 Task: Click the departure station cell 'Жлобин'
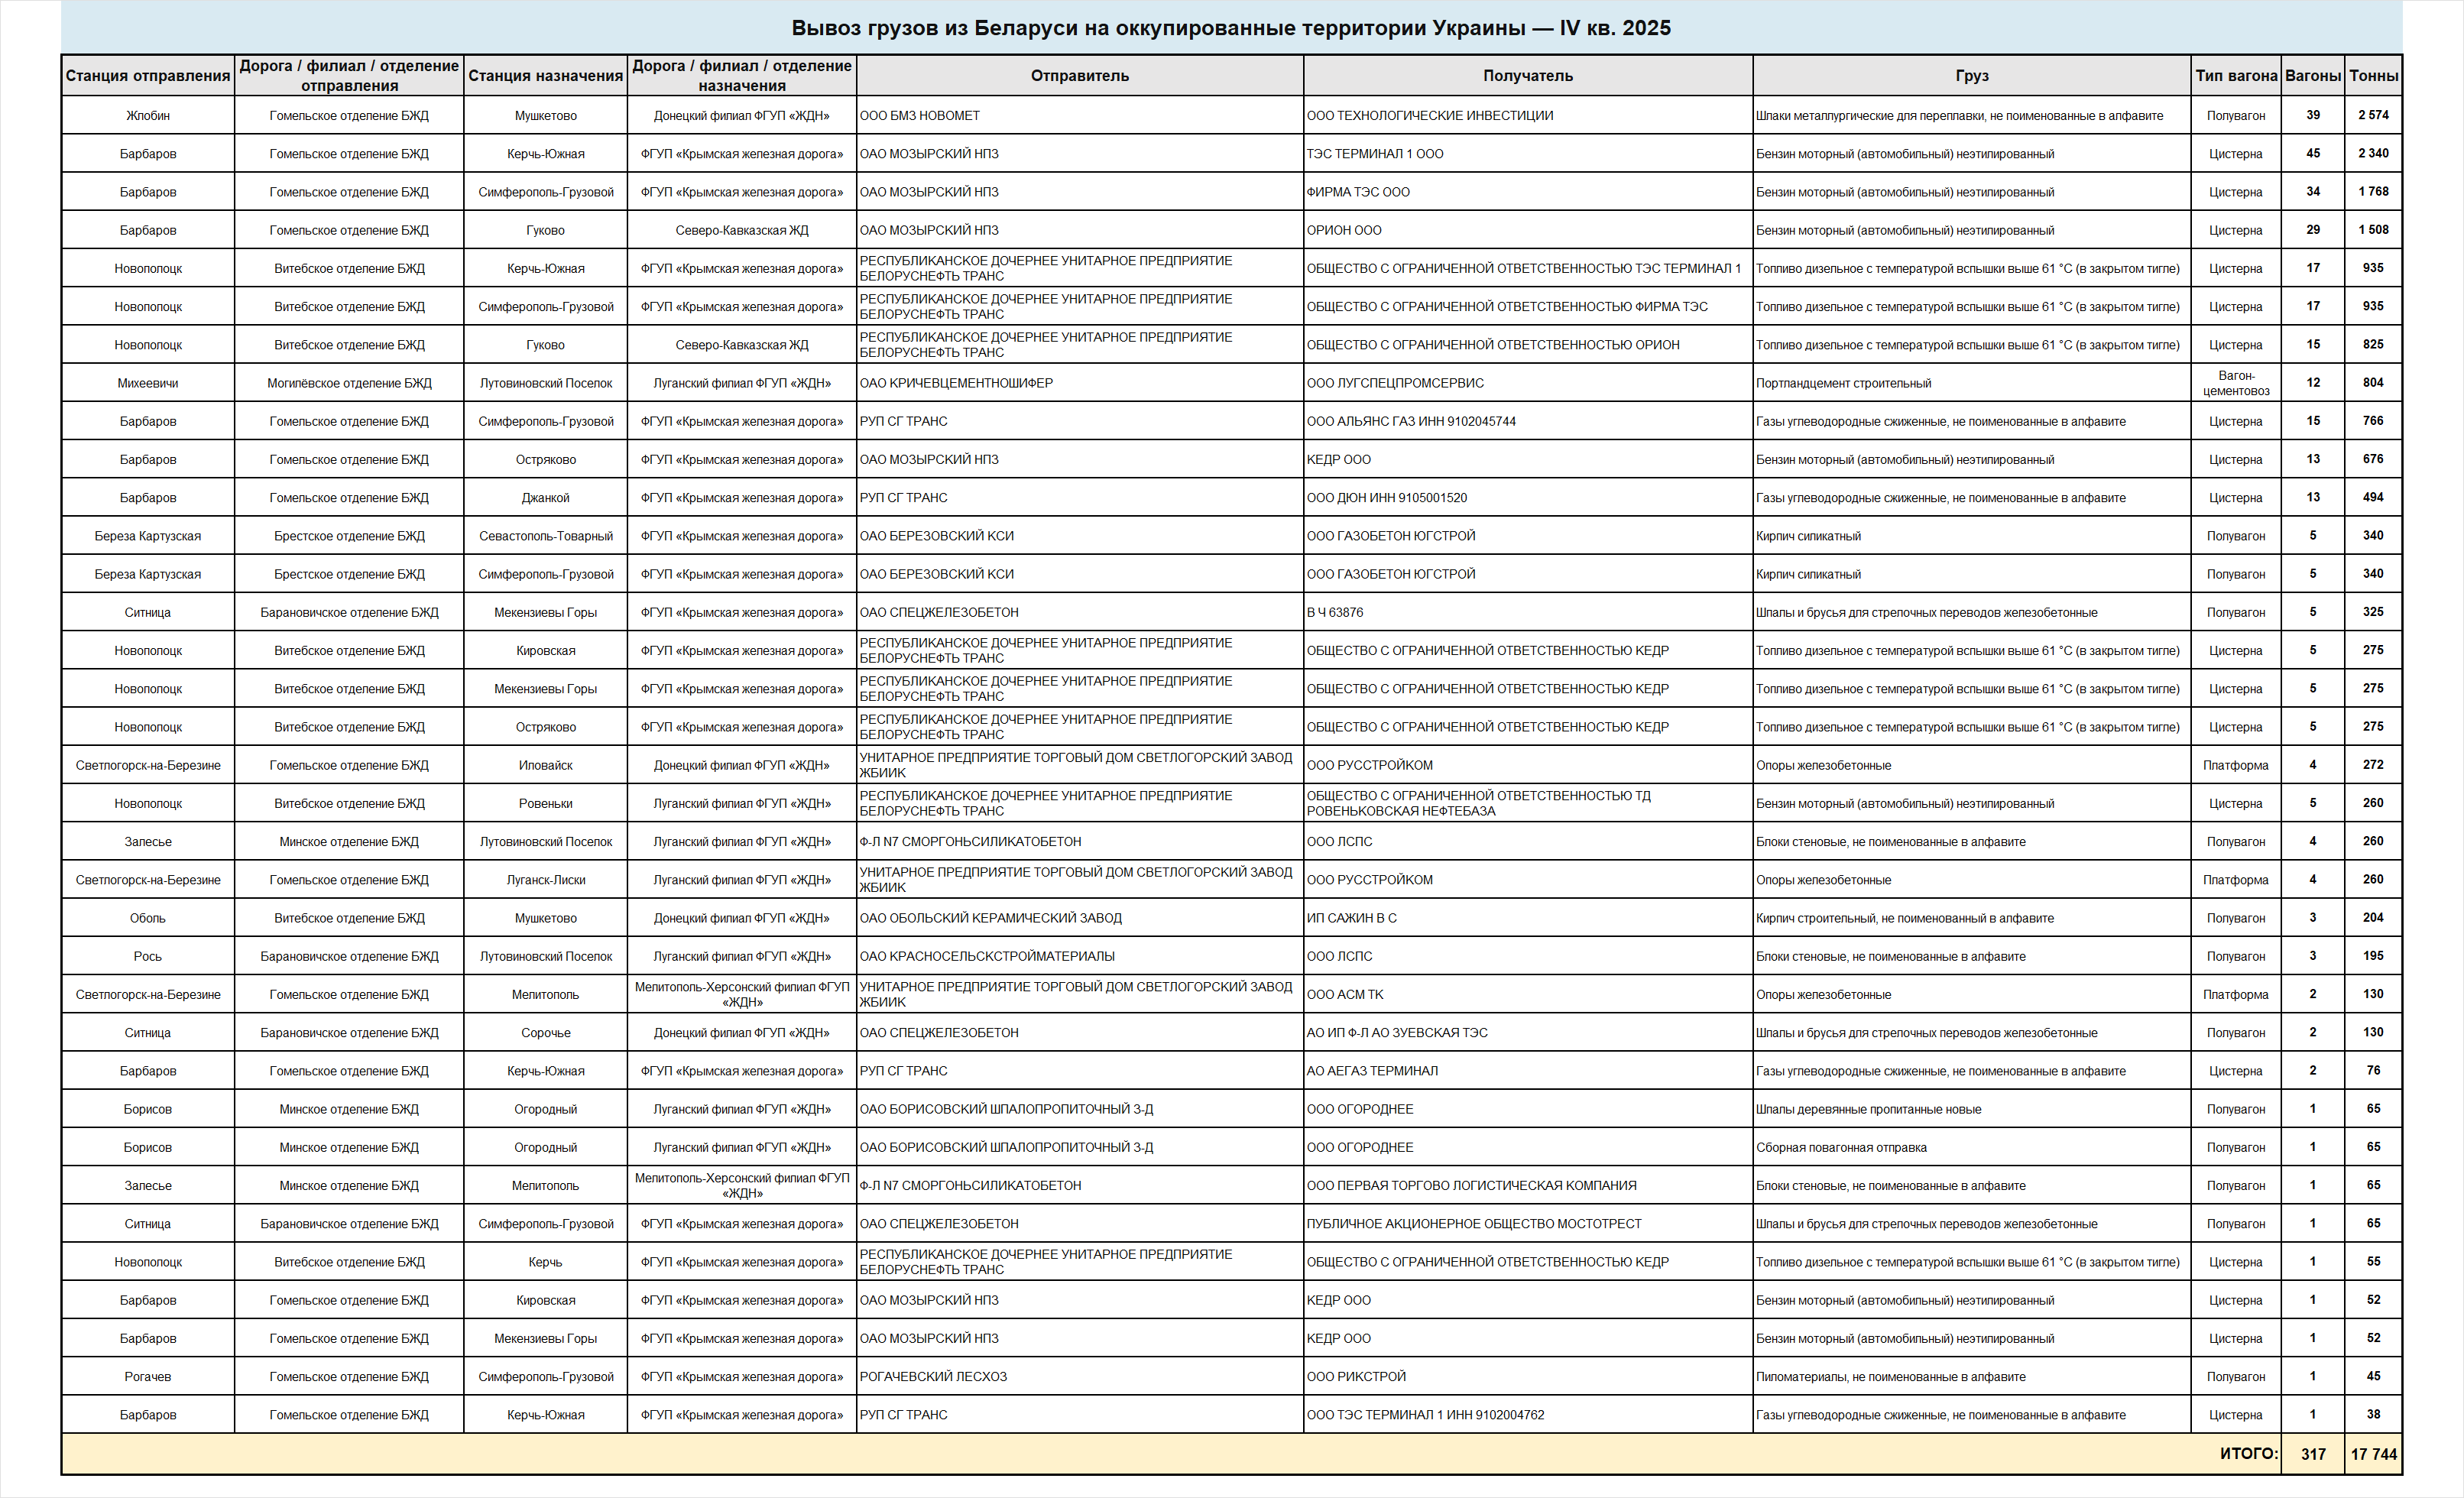click(x=148, y=116)
